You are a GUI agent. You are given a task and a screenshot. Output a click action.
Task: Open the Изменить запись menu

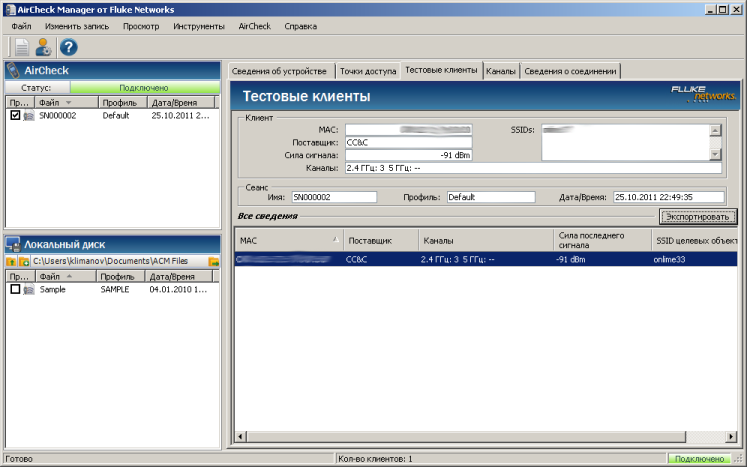point(77,26)
